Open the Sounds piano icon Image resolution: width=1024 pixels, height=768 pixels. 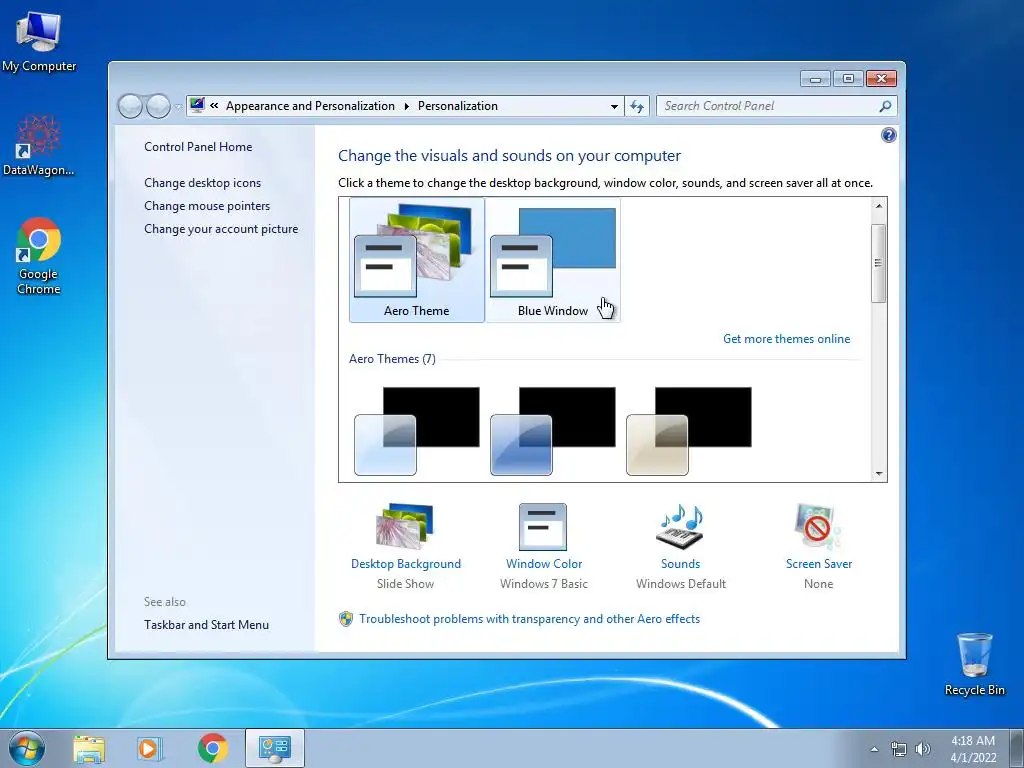pos(680,526)
